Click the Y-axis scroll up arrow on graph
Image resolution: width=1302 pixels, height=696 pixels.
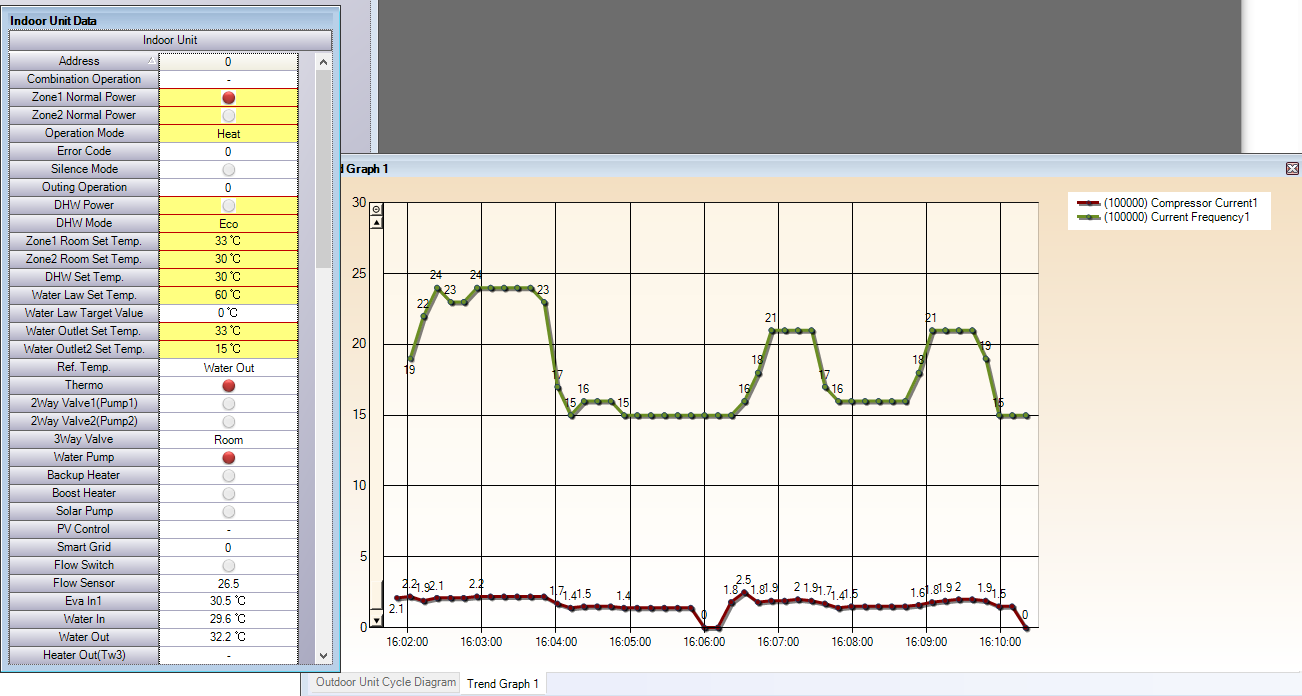[376, 223]
